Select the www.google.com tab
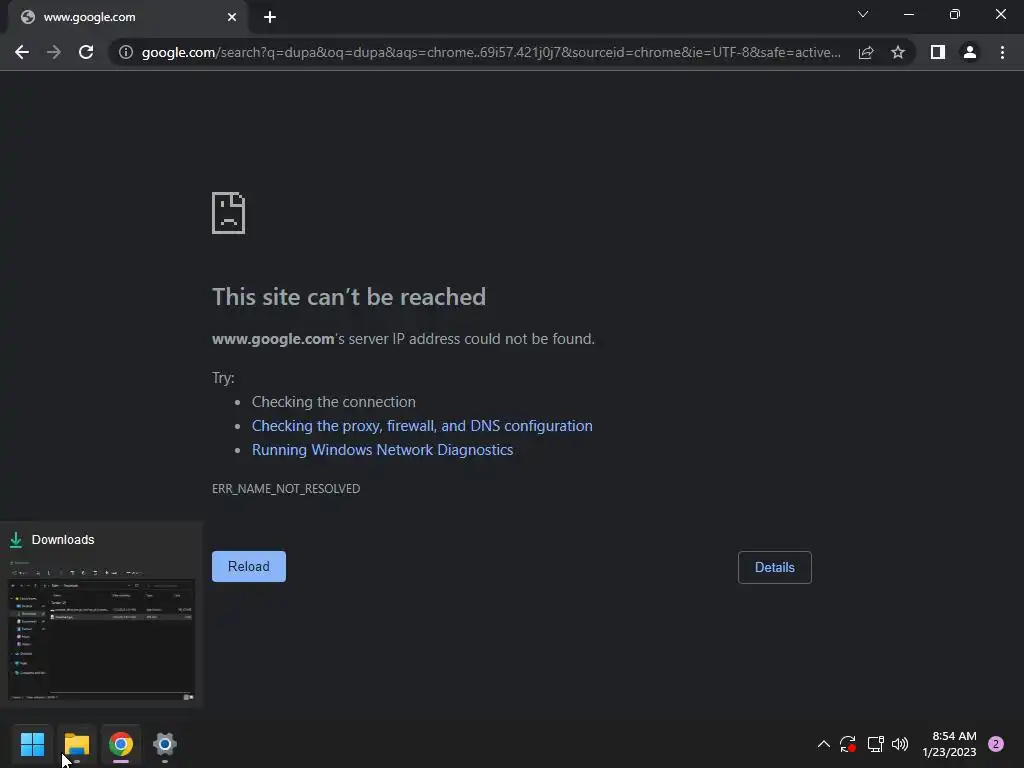 coord(127,17)
